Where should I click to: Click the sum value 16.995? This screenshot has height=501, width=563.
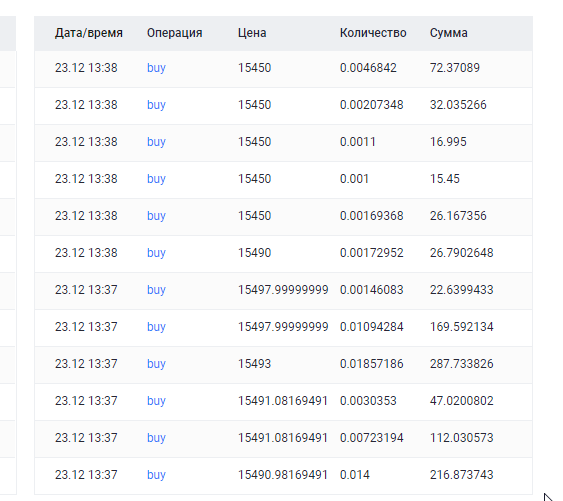[448, 142]
